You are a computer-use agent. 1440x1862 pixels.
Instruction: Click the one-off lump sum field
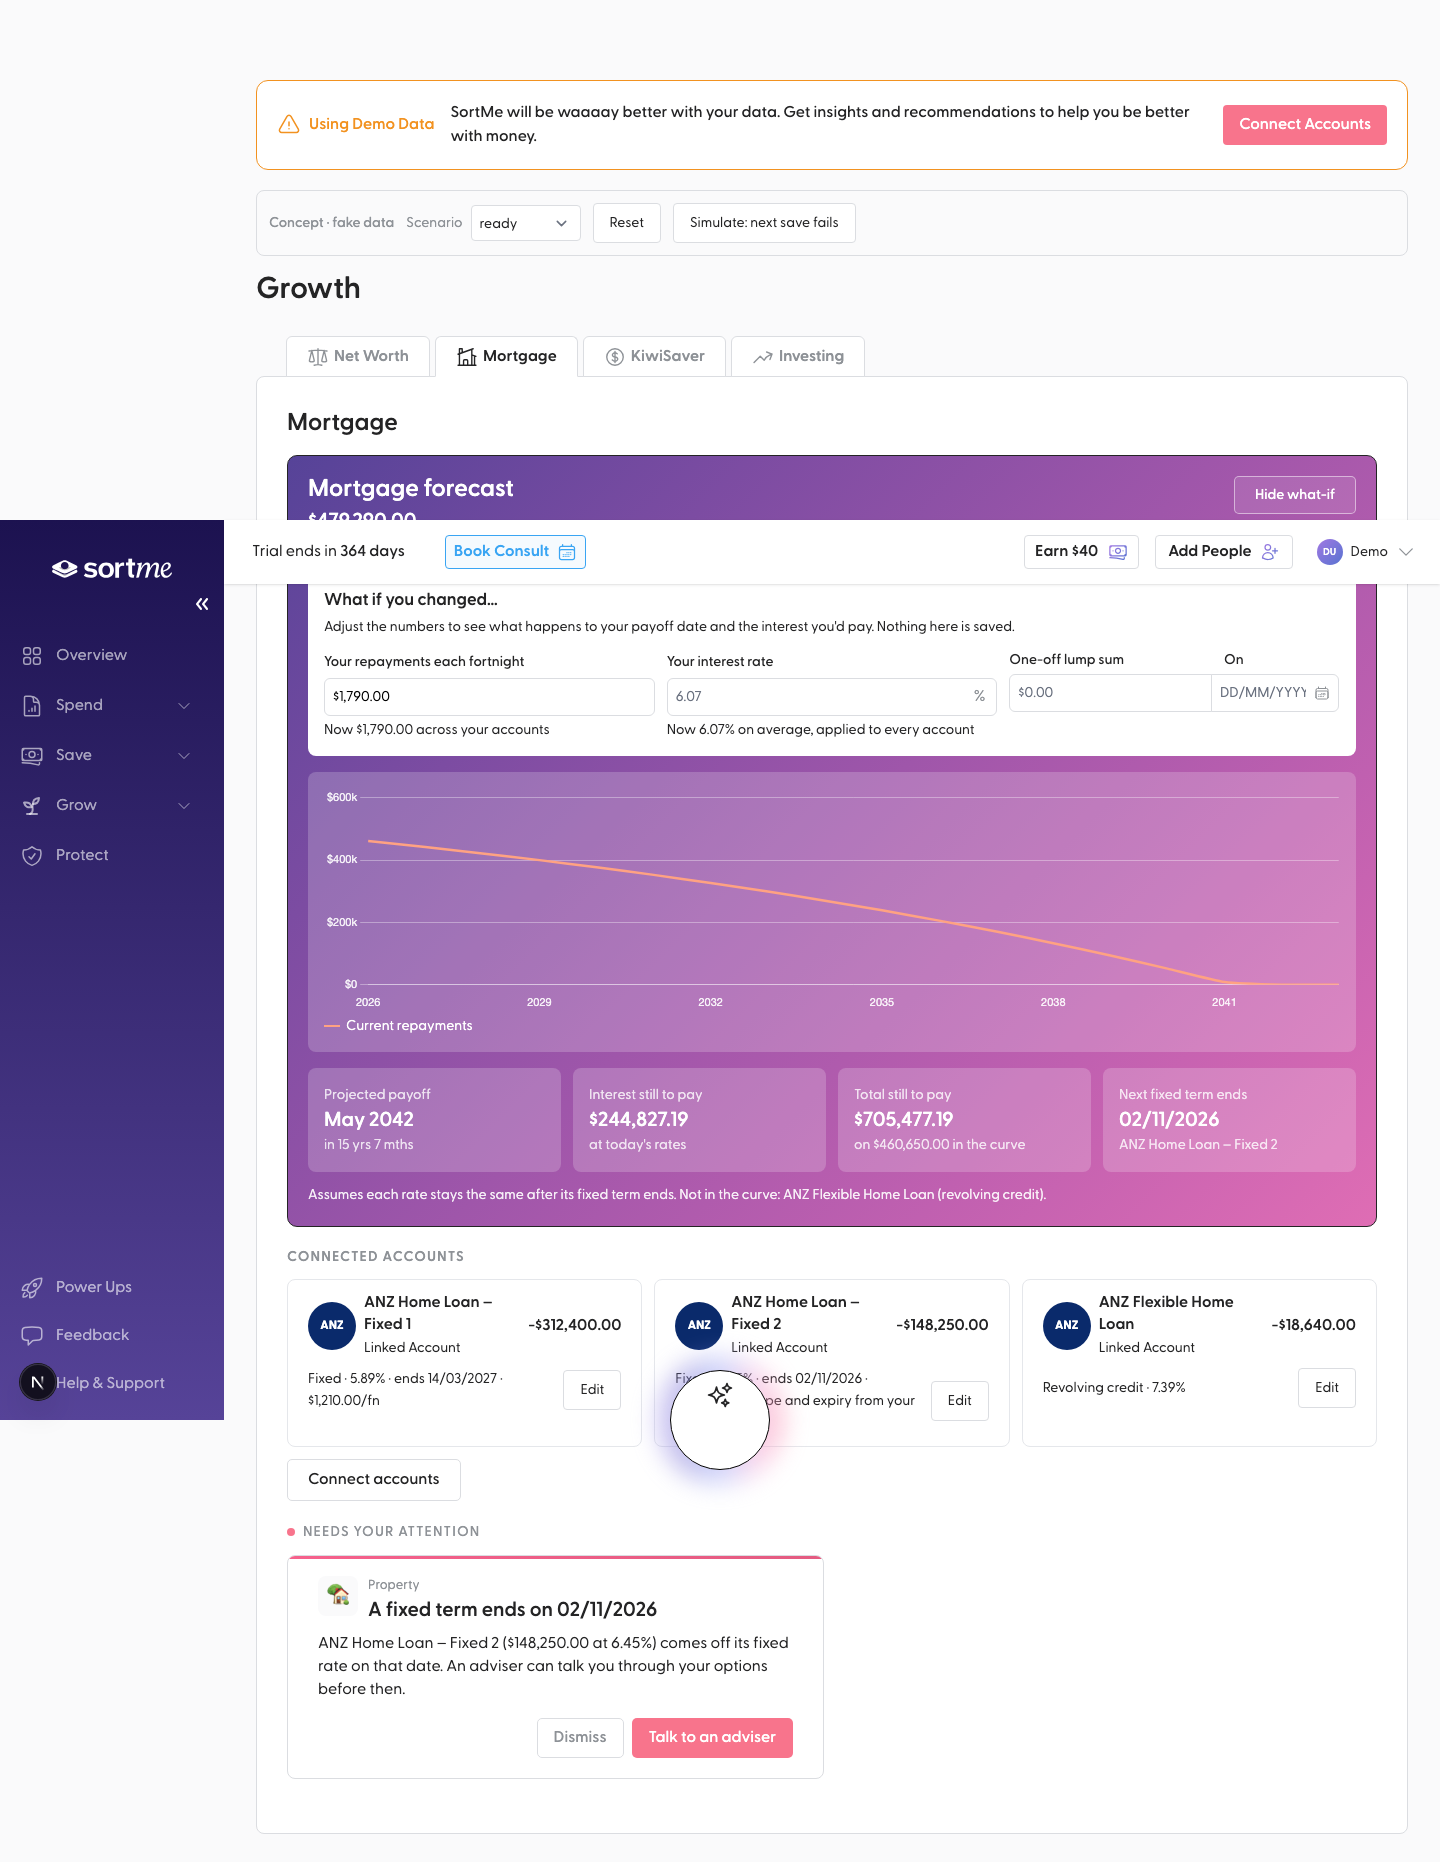(x=1110, y=693)
